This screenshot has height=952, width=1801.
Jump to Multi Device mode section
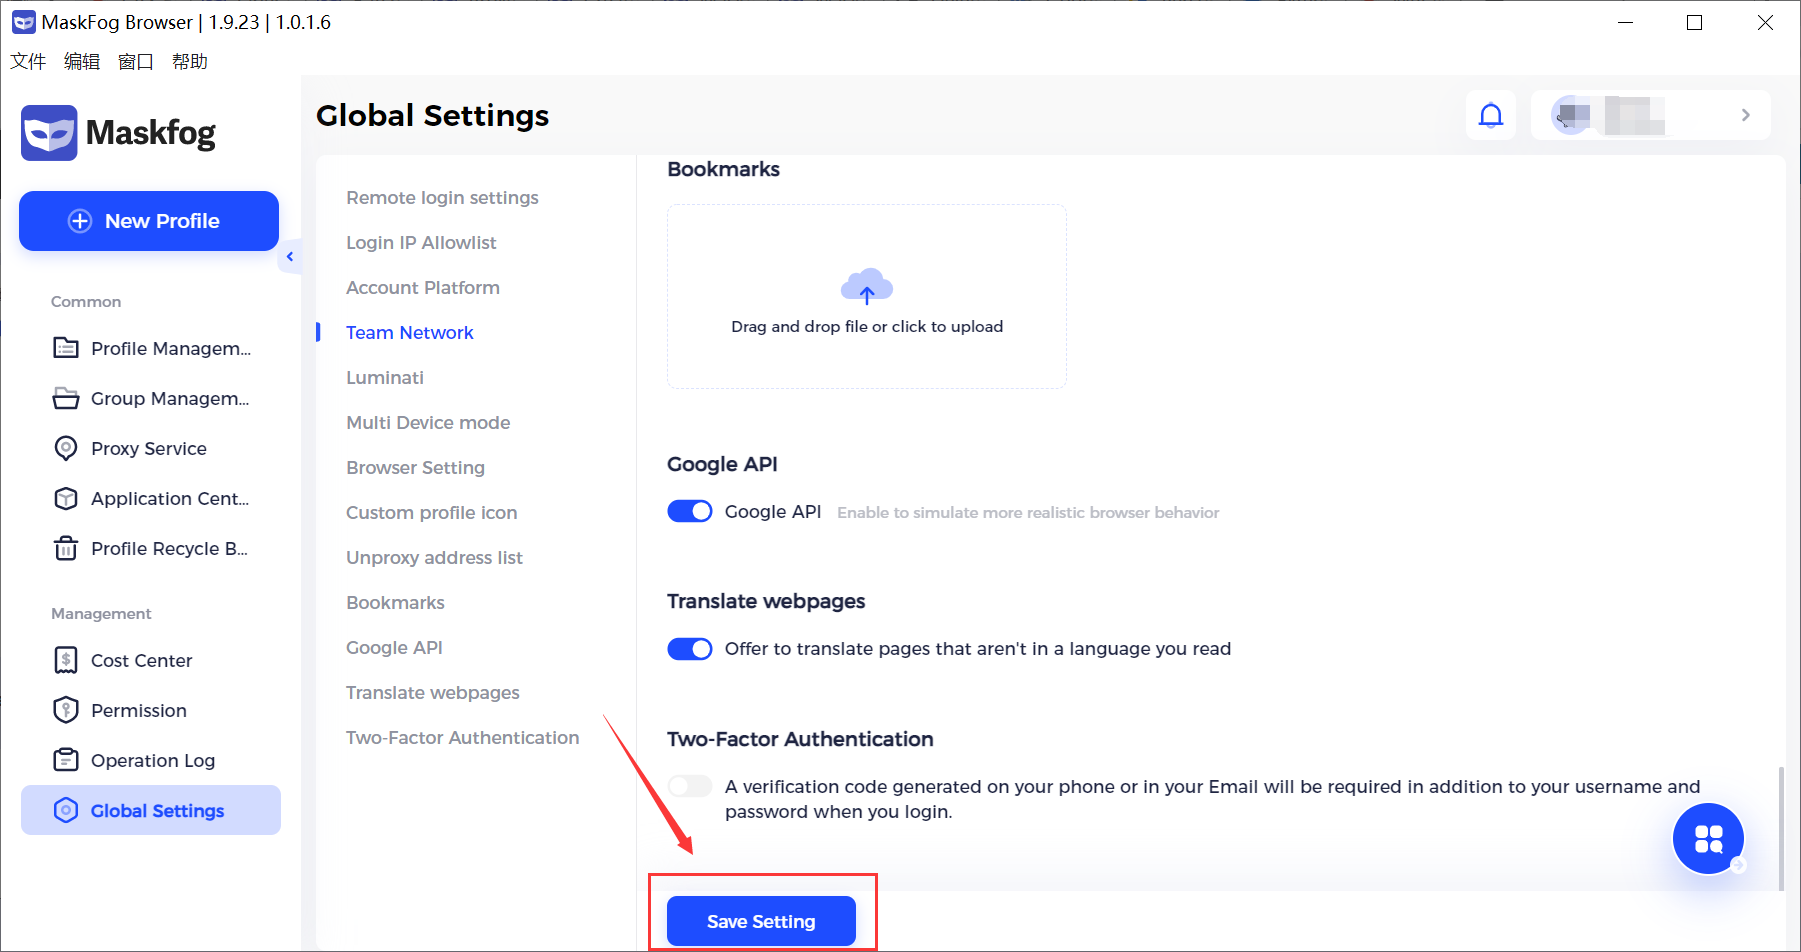tap(428, 423)
